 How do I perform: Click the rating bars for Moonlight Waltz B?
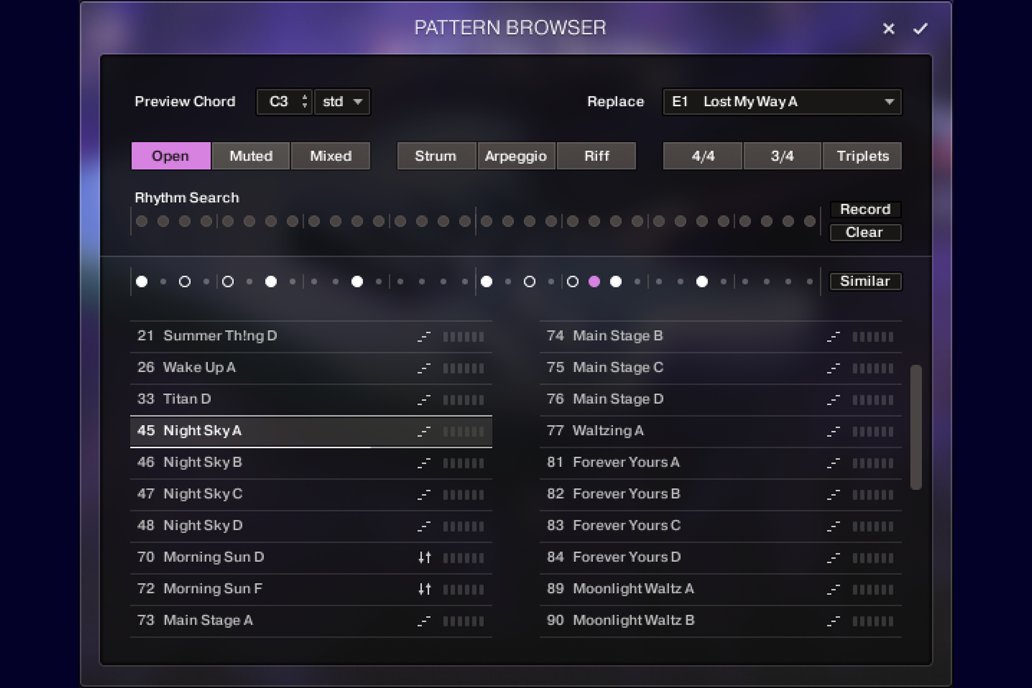coord(872,621)
